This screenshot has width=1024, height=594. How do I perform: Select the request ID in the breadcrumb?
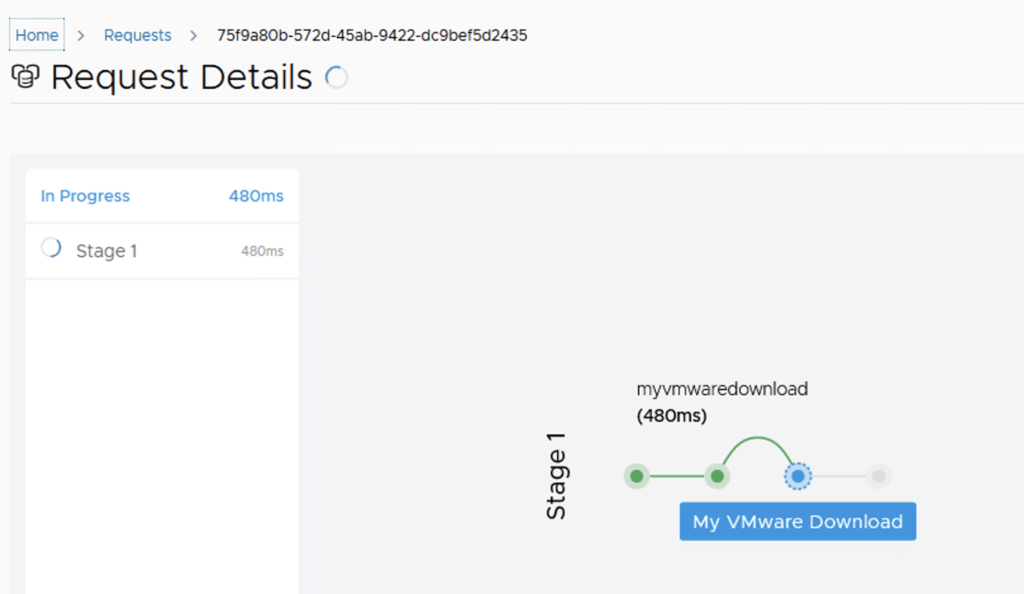(x=372, y=35)
